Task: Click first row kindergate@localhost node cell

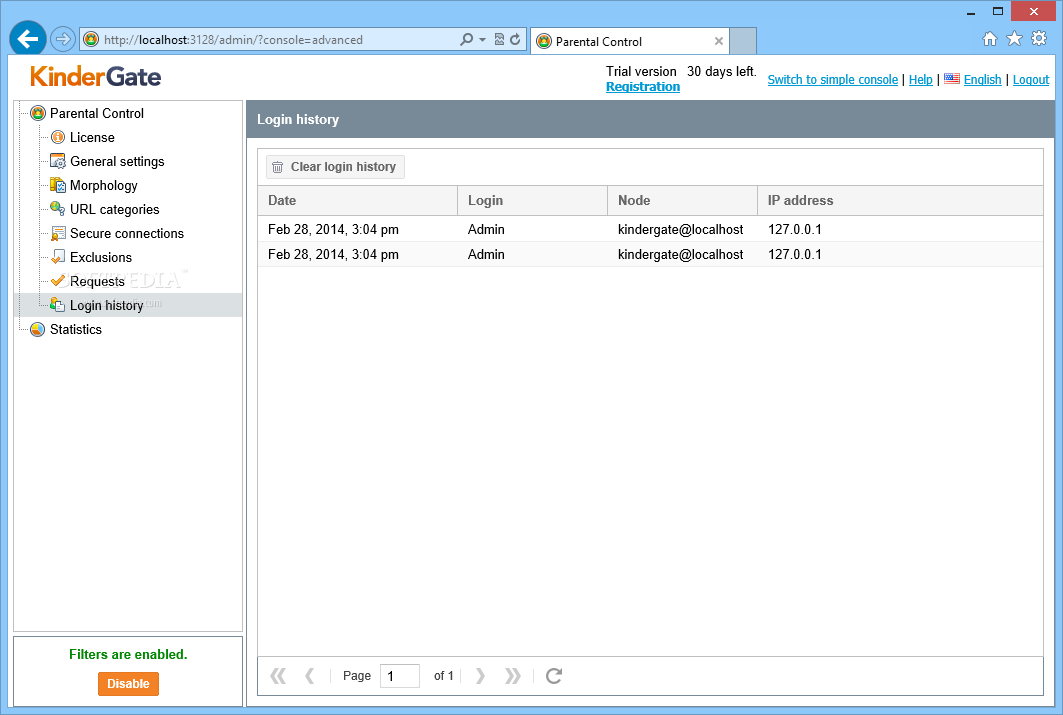Action: [x=681, y=229]
